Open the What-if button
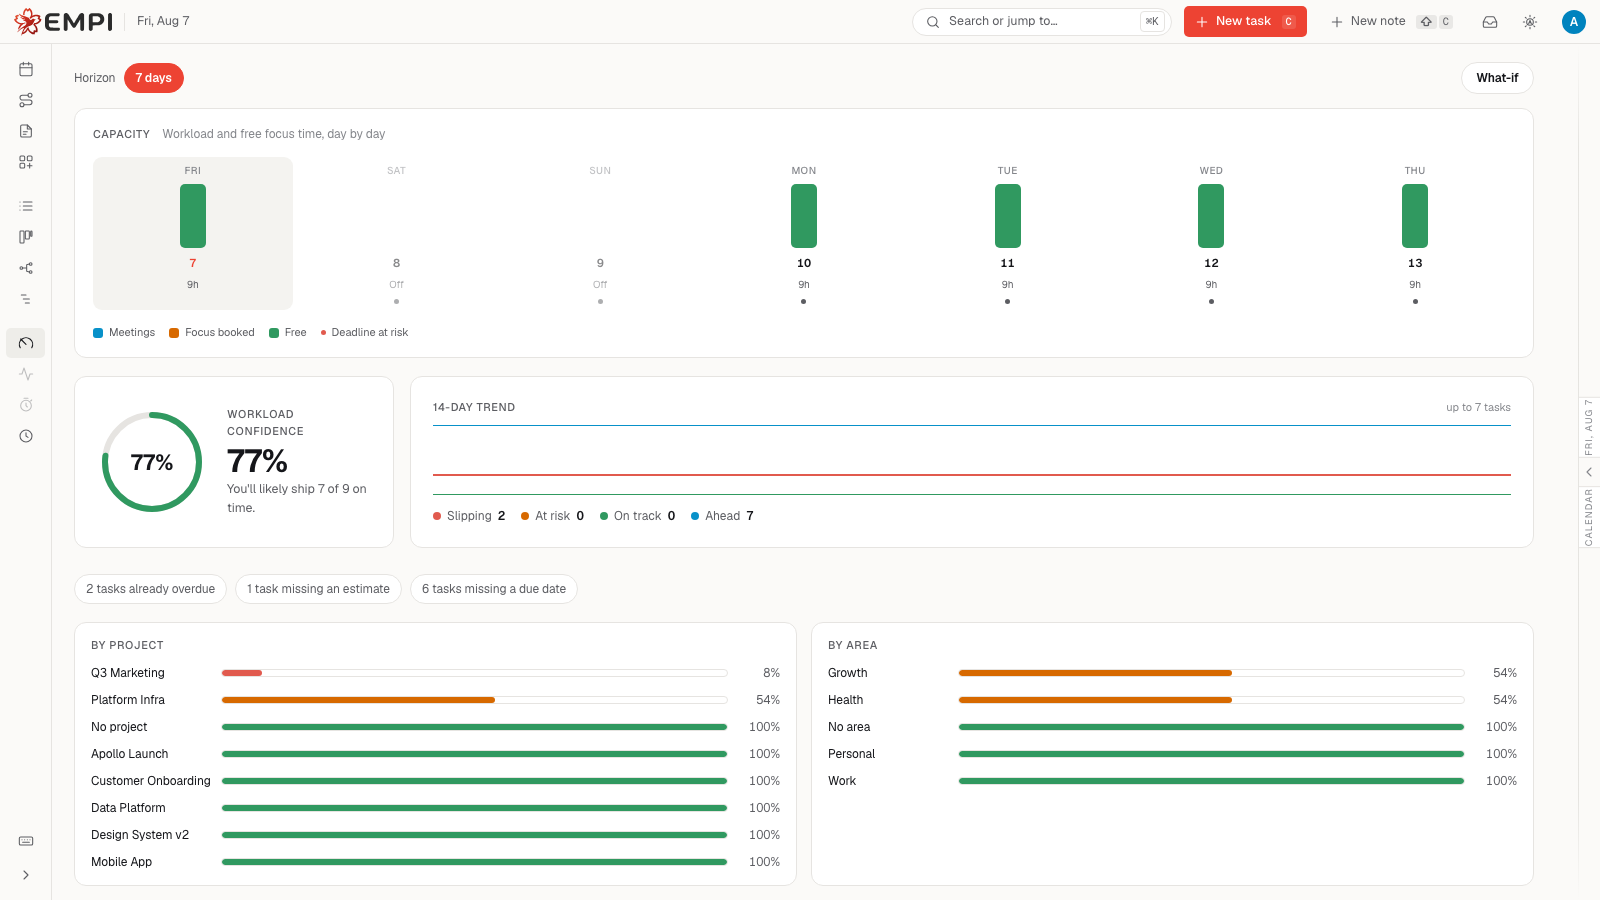This screenshot has height=900, width=1600. point(1497,78)
